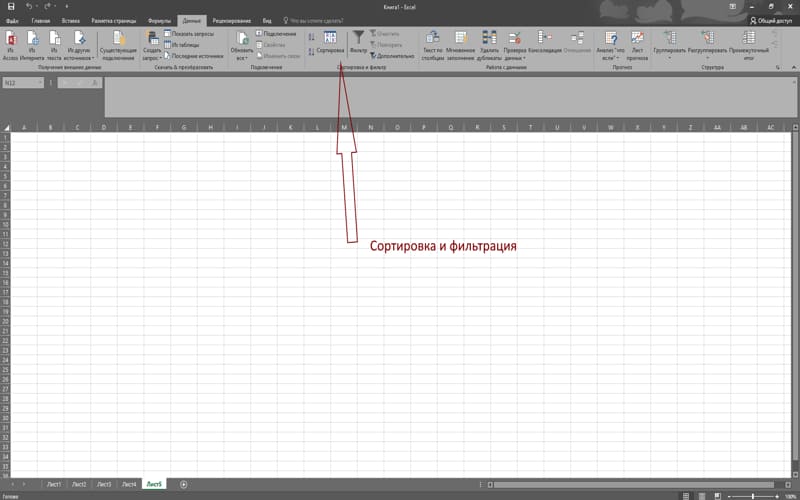Sort ascending with the A-Z icon
The width and height of the screenshot is (800, 500).
(311, 37)
